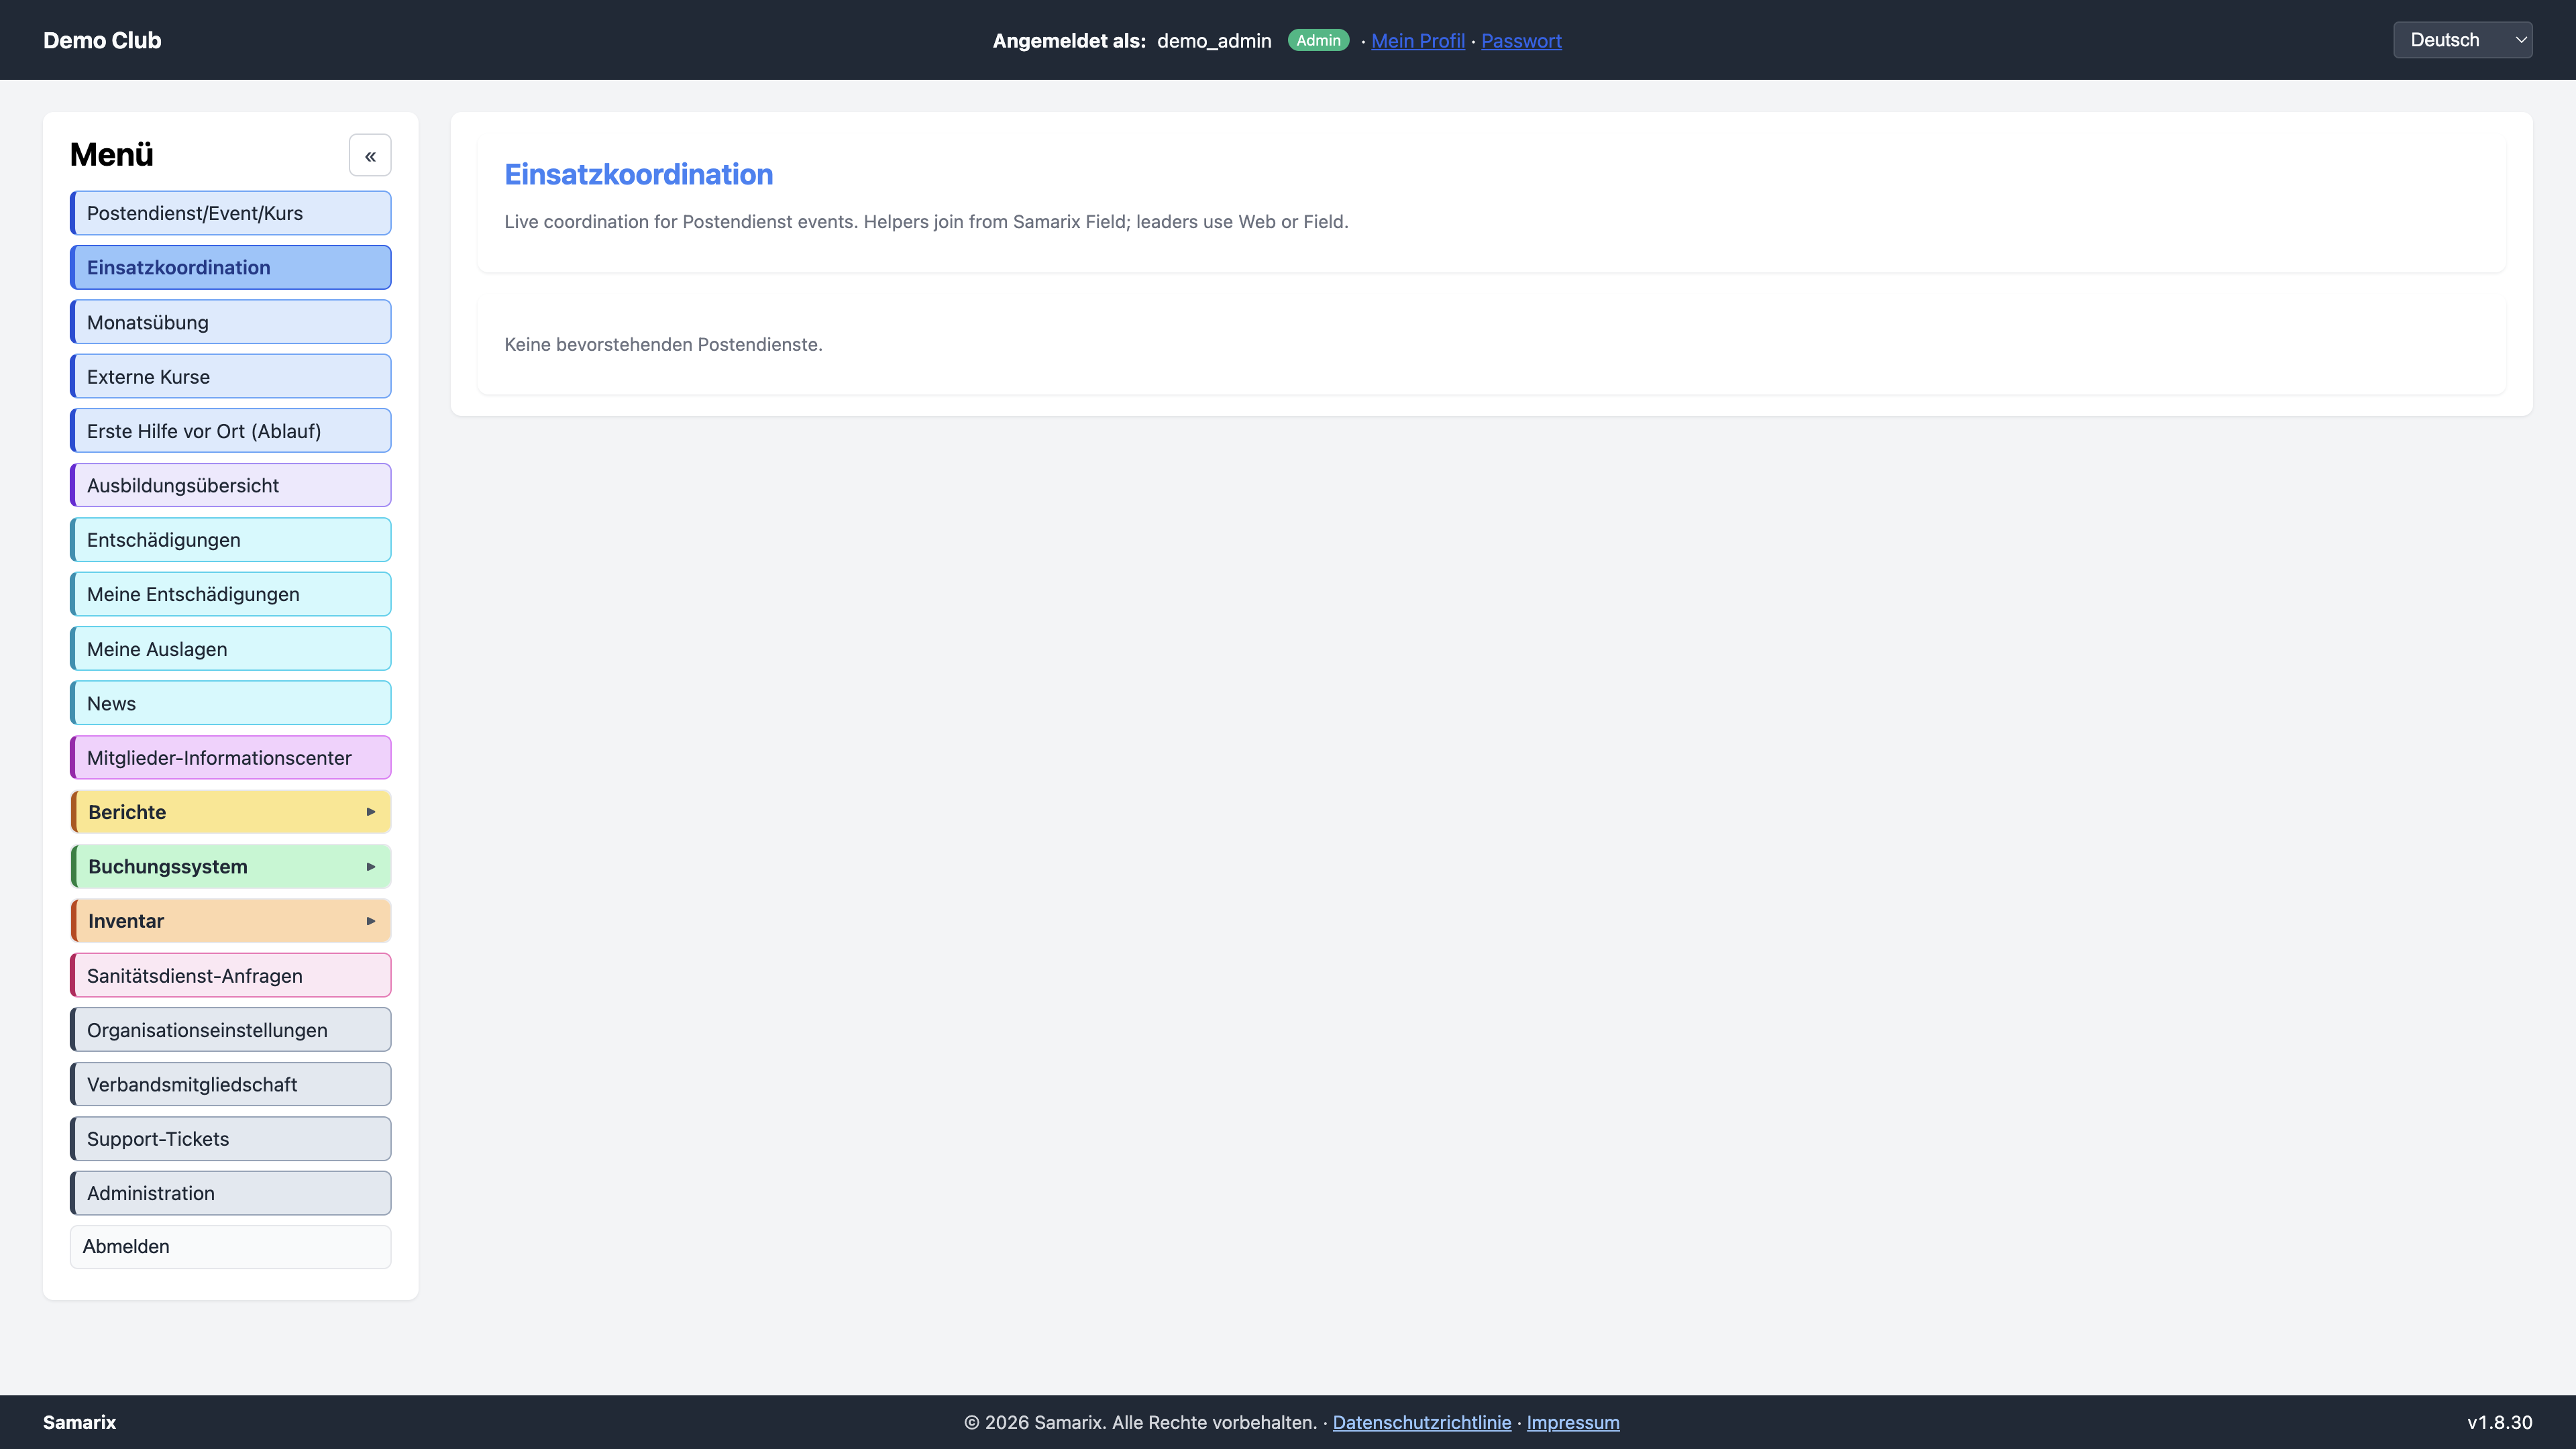Open the Datenschutzrichtlinie footer link
The height and width of the screenshot is (1449, 2576).
point(1422,1422)
